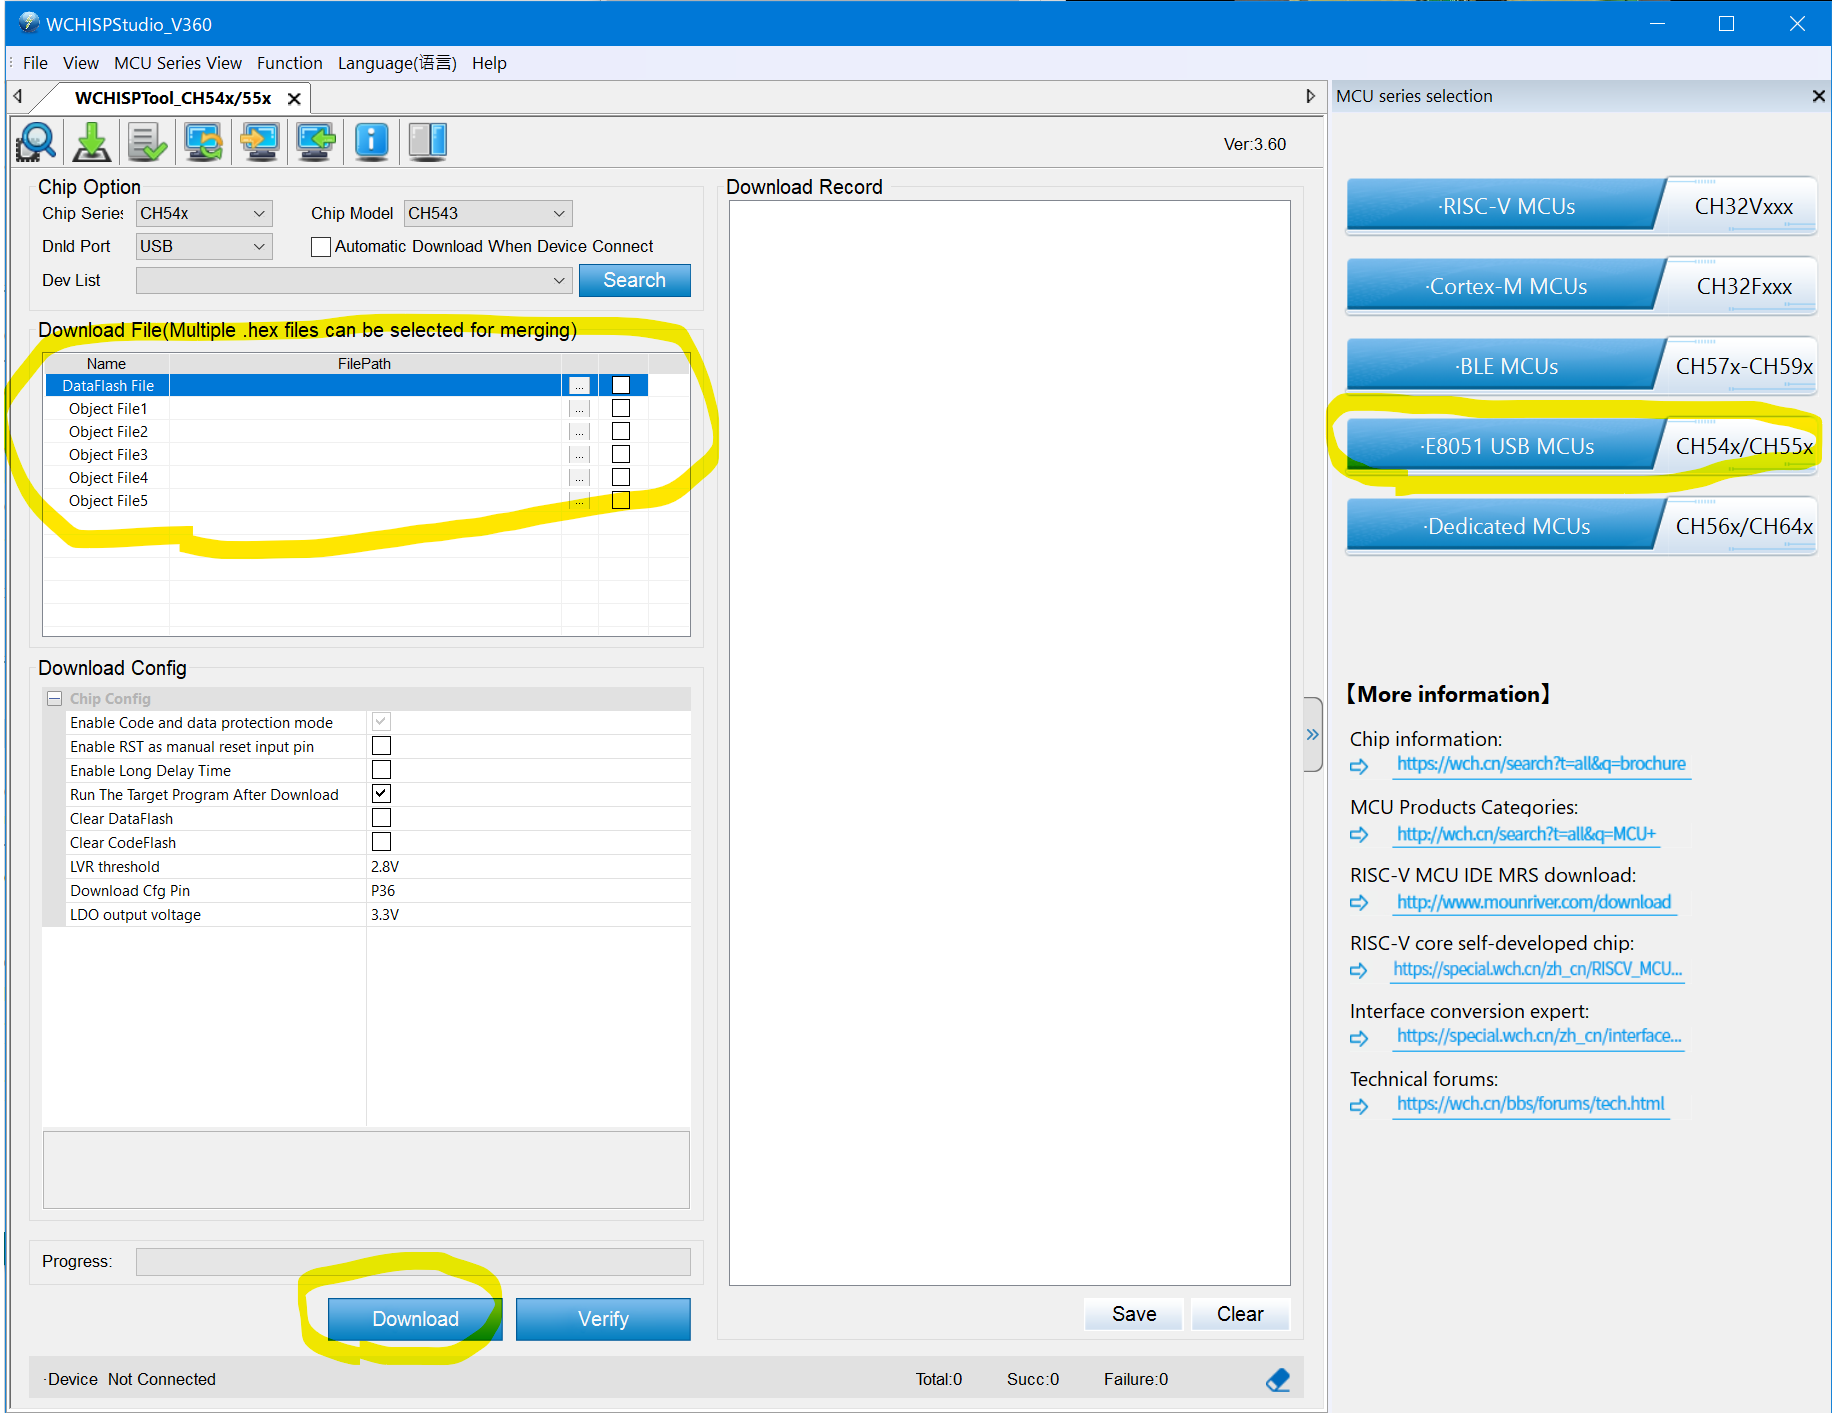Open the blue info icon
The height and width of the screenshot is (1413, 1832).
371,142
